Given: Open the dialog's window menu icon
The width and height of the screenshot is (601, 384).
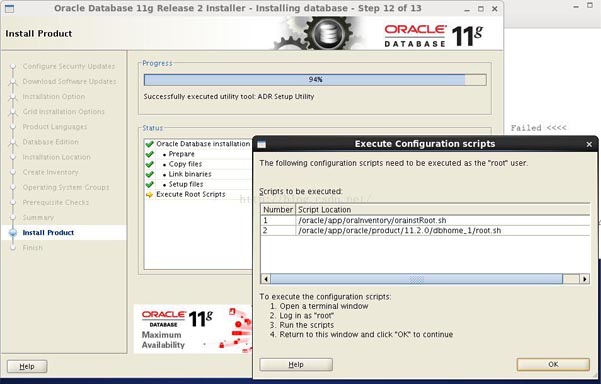Looking at the screenshot, I should pos(262,144).
